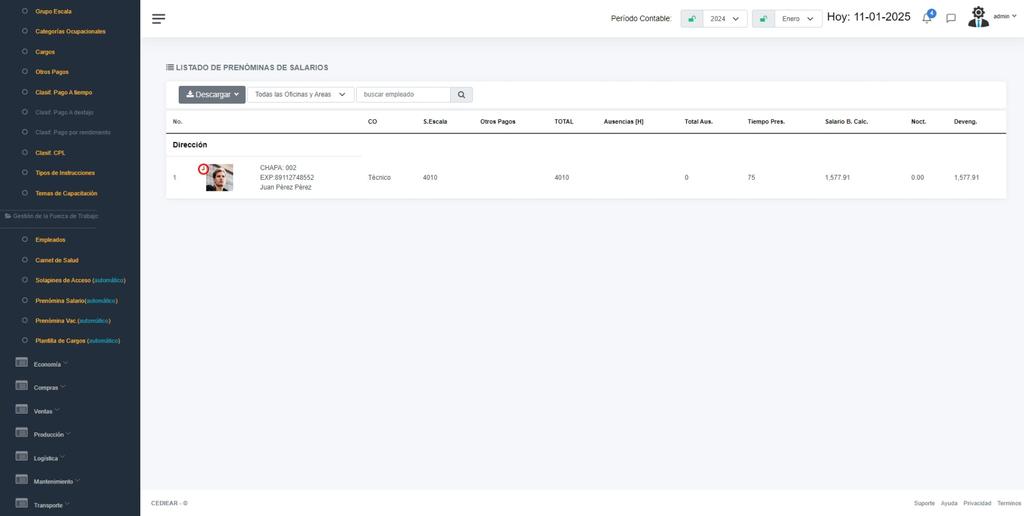Image resolution: width=1024 pixels, height=516 pixels.
Task: Click the admin avatar icon
Action: click(x=978, y=17)
